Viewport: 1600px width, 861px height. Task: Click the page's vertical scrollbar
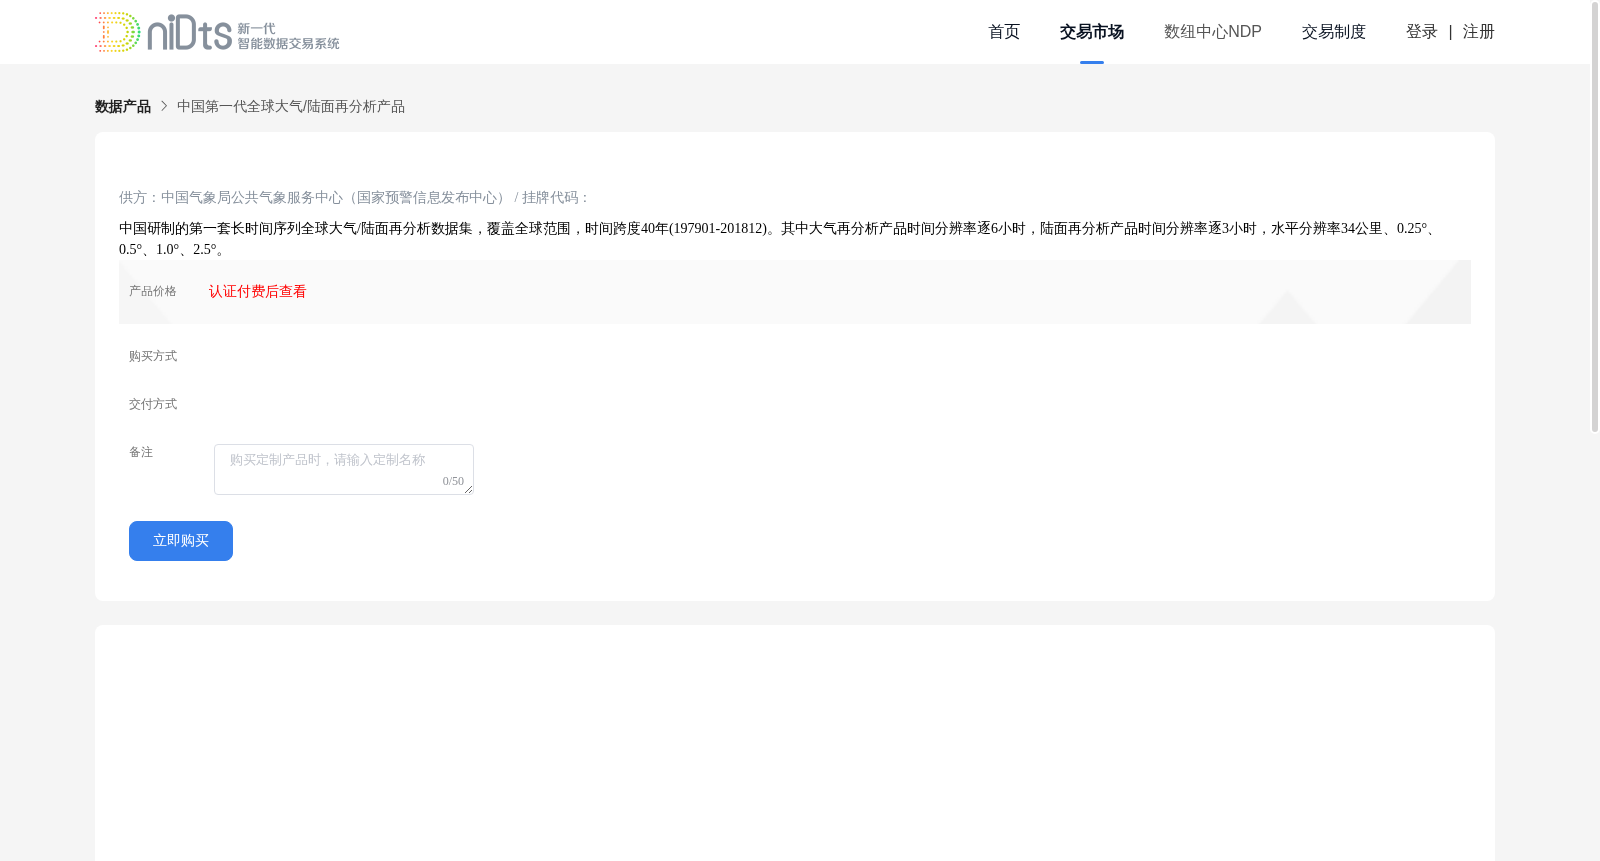coord(1595,217)
